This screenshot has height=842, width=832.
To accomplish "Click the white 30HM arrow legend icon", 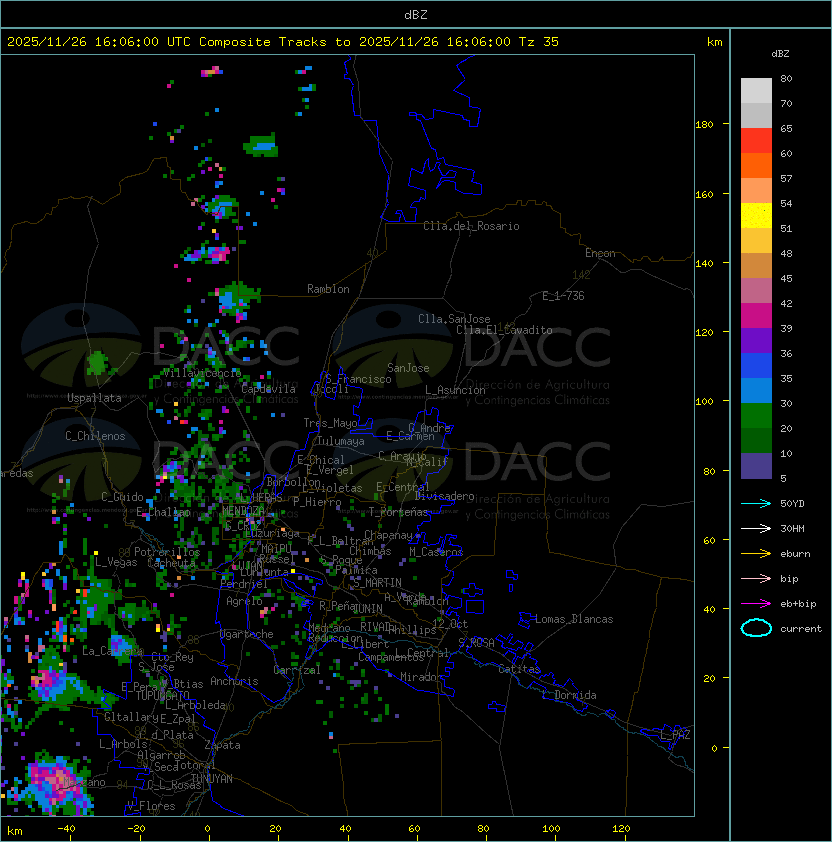I will tap(756, 528).
